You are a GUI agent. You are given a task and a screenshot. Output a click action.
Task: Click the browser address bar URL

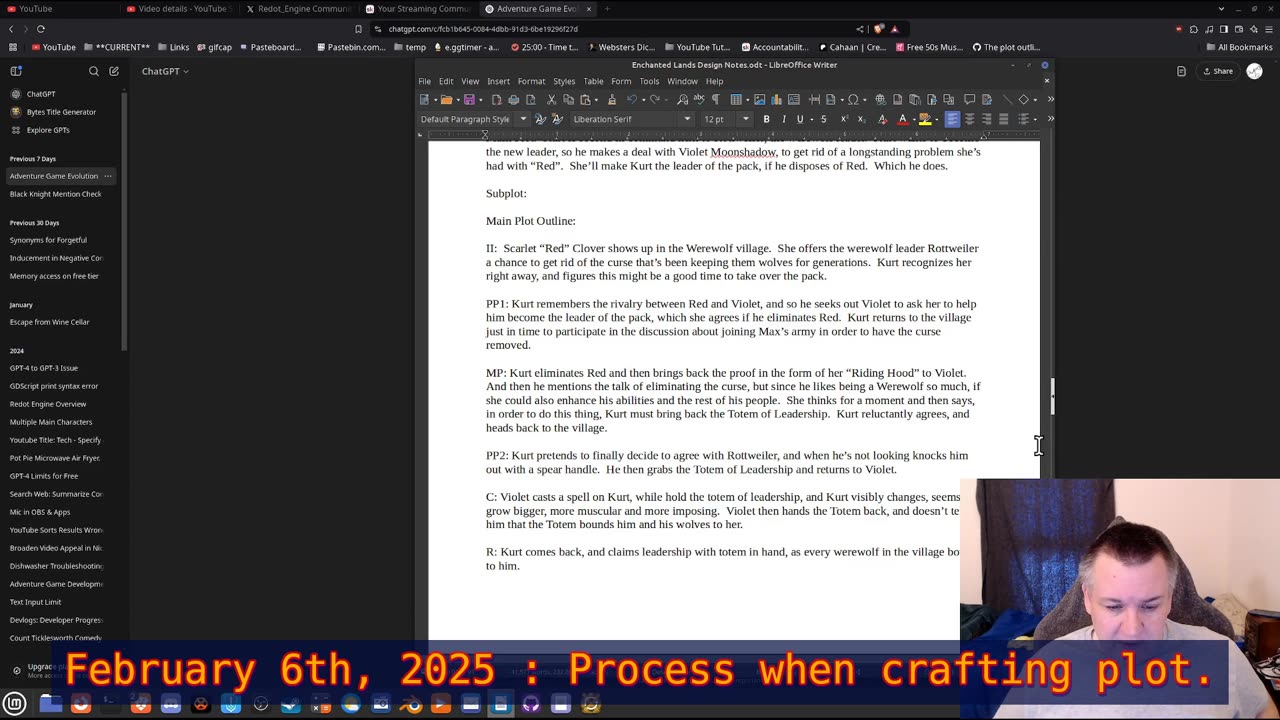[483, 29]
